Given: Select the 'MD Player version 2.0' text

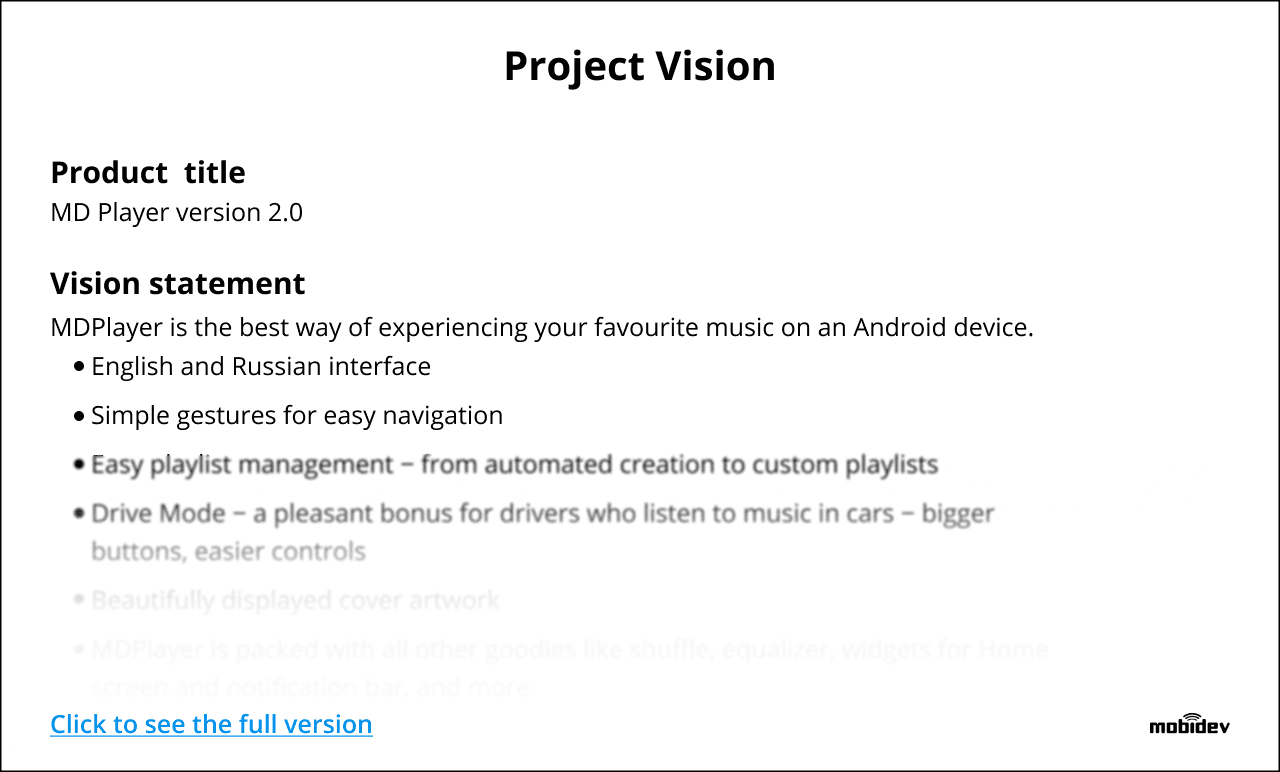Looking at the screenshot, I should pos(176,213).
